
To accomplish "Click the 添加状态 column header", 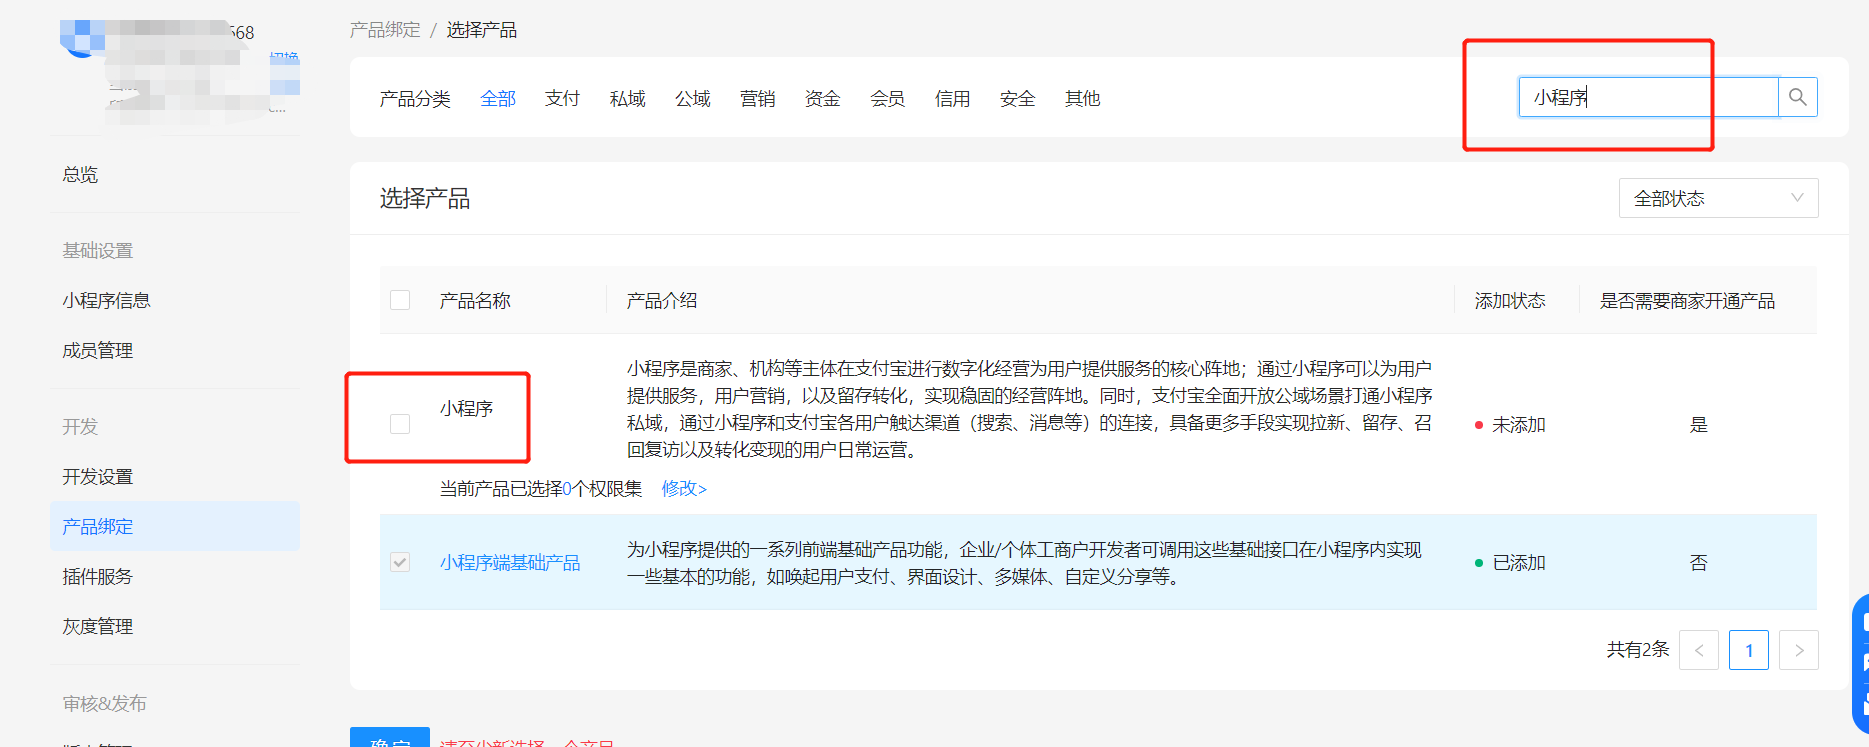I will pyautogui.click(x=1510, y=301).
